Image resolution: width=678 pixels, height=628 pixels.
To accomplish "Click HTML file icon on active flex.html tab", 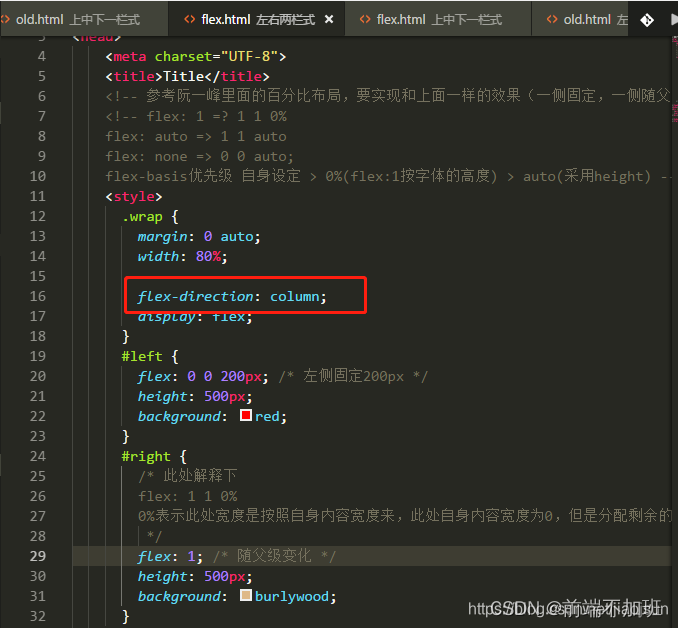I will pos(190,20).
